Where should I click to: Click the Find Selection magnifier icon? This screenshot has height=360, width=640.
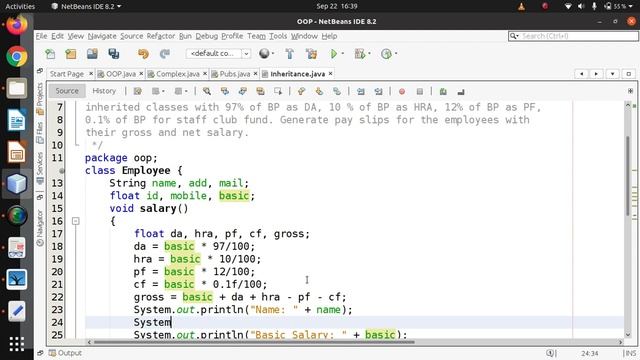pyautogui.click(x=207, y=91)
